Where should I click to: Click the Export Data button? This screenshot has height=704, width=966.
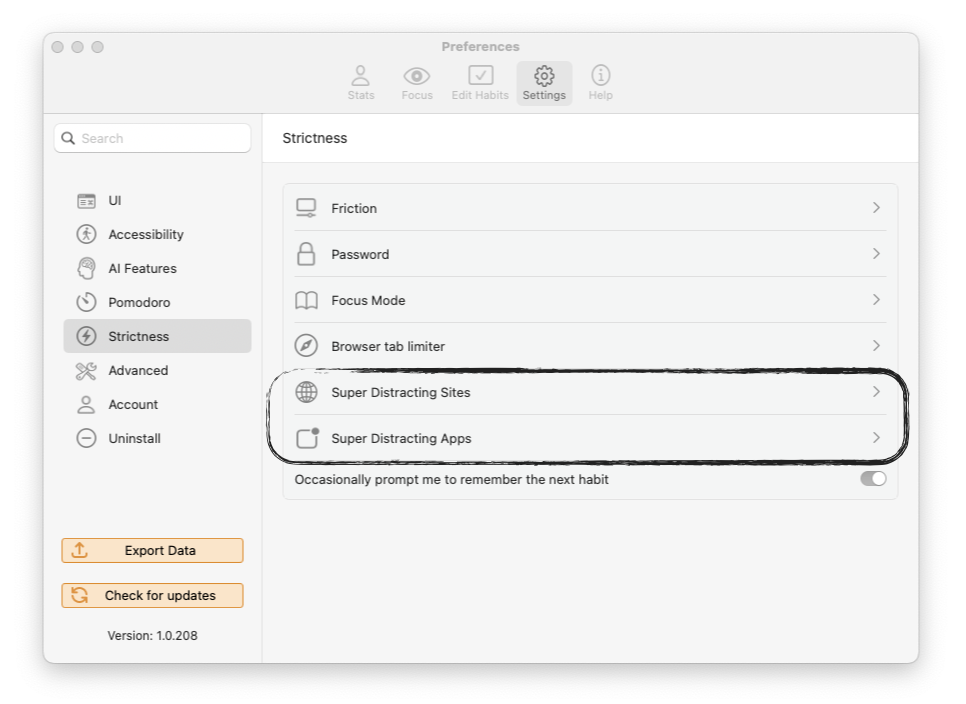tap(152, 551)
